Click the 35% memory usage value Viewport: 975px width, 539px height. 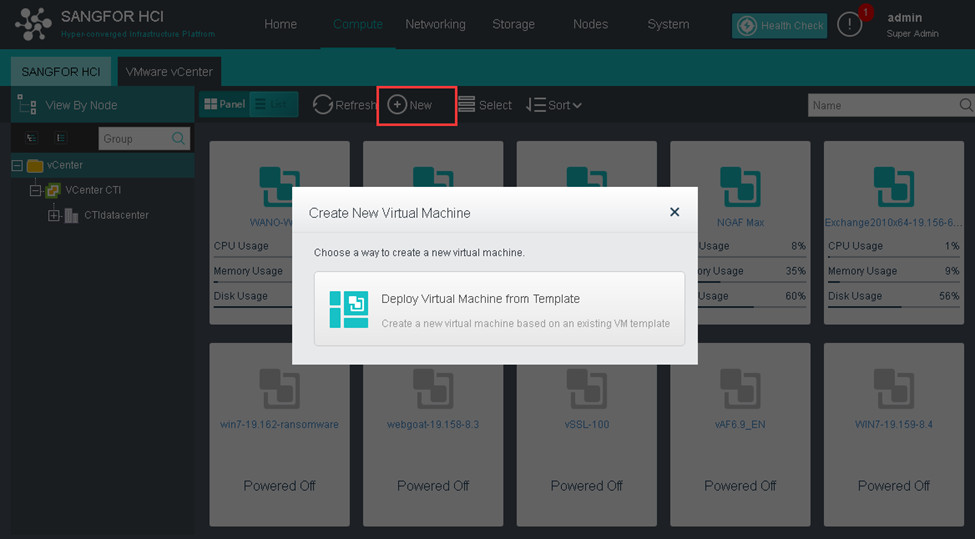tap(795, 271)
